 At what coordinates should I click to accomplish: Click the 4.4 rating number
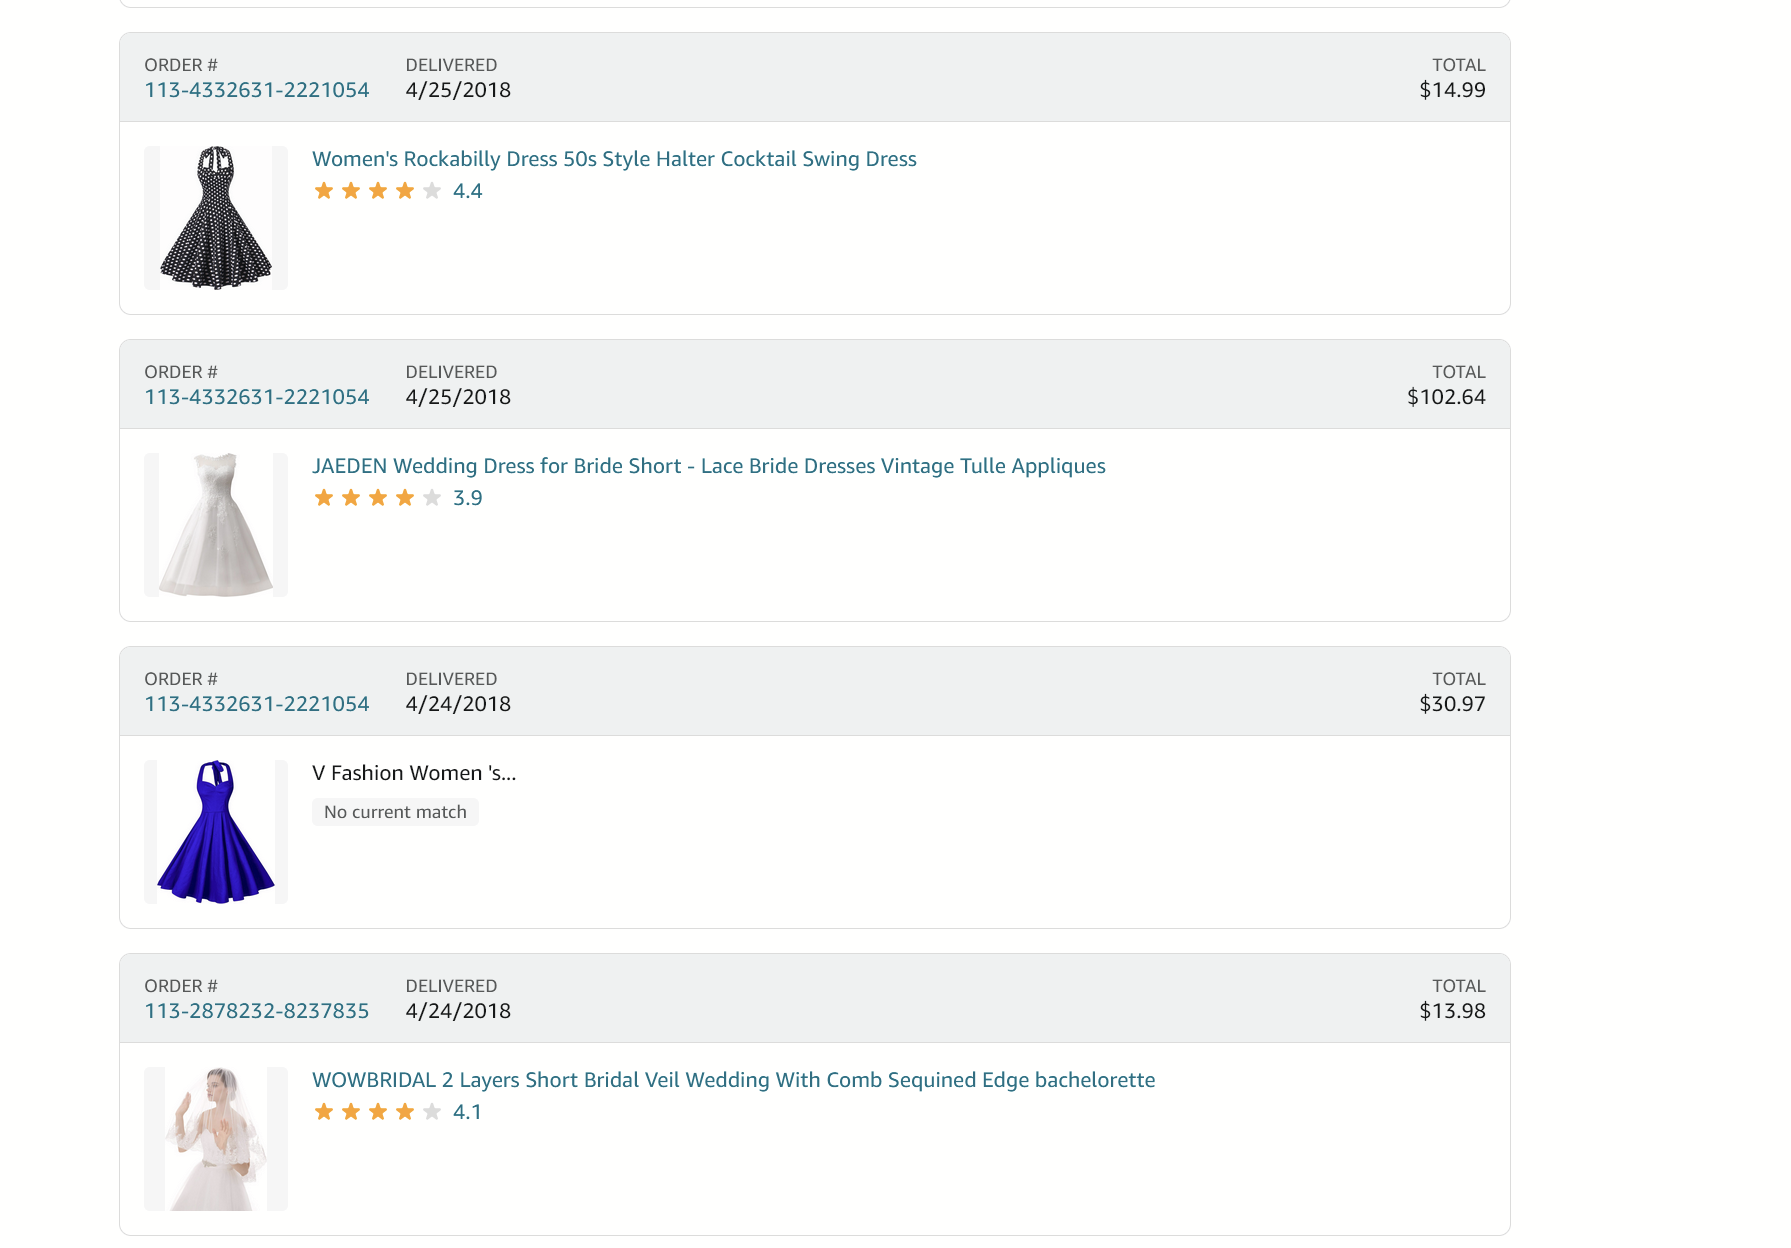[468, 191]
